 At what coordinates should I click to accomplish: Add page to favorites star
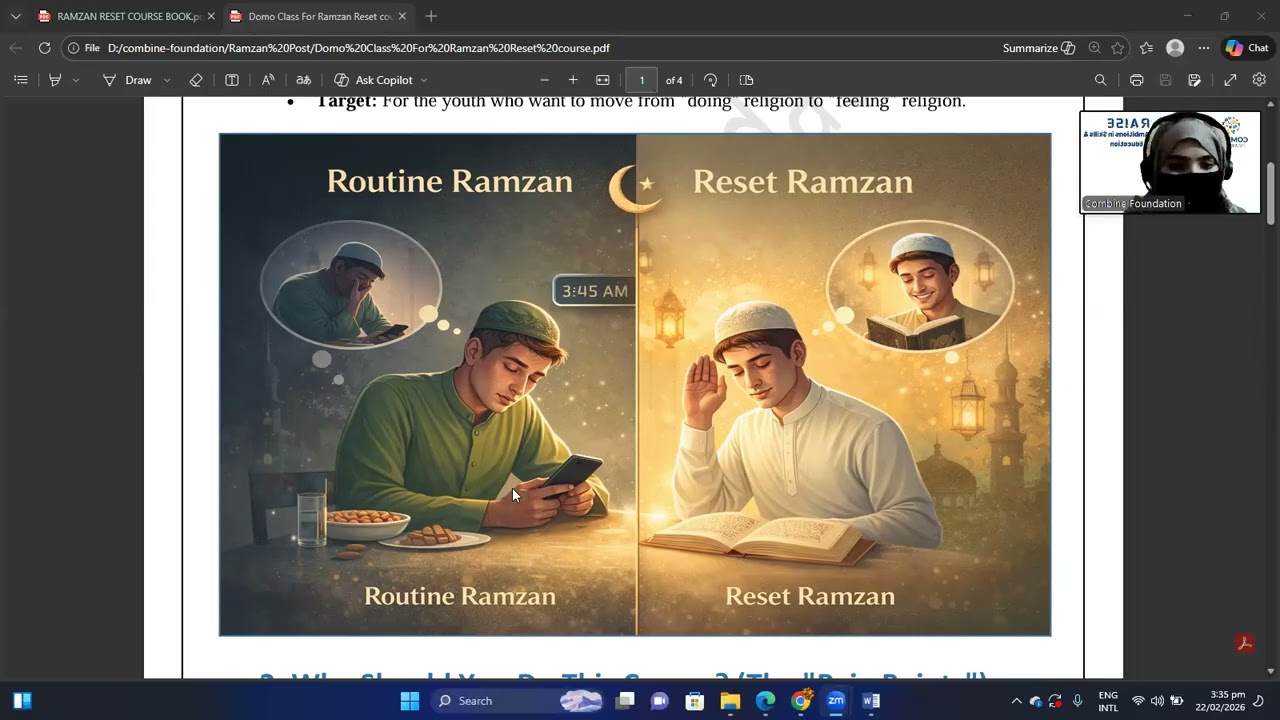[1118, 48]
